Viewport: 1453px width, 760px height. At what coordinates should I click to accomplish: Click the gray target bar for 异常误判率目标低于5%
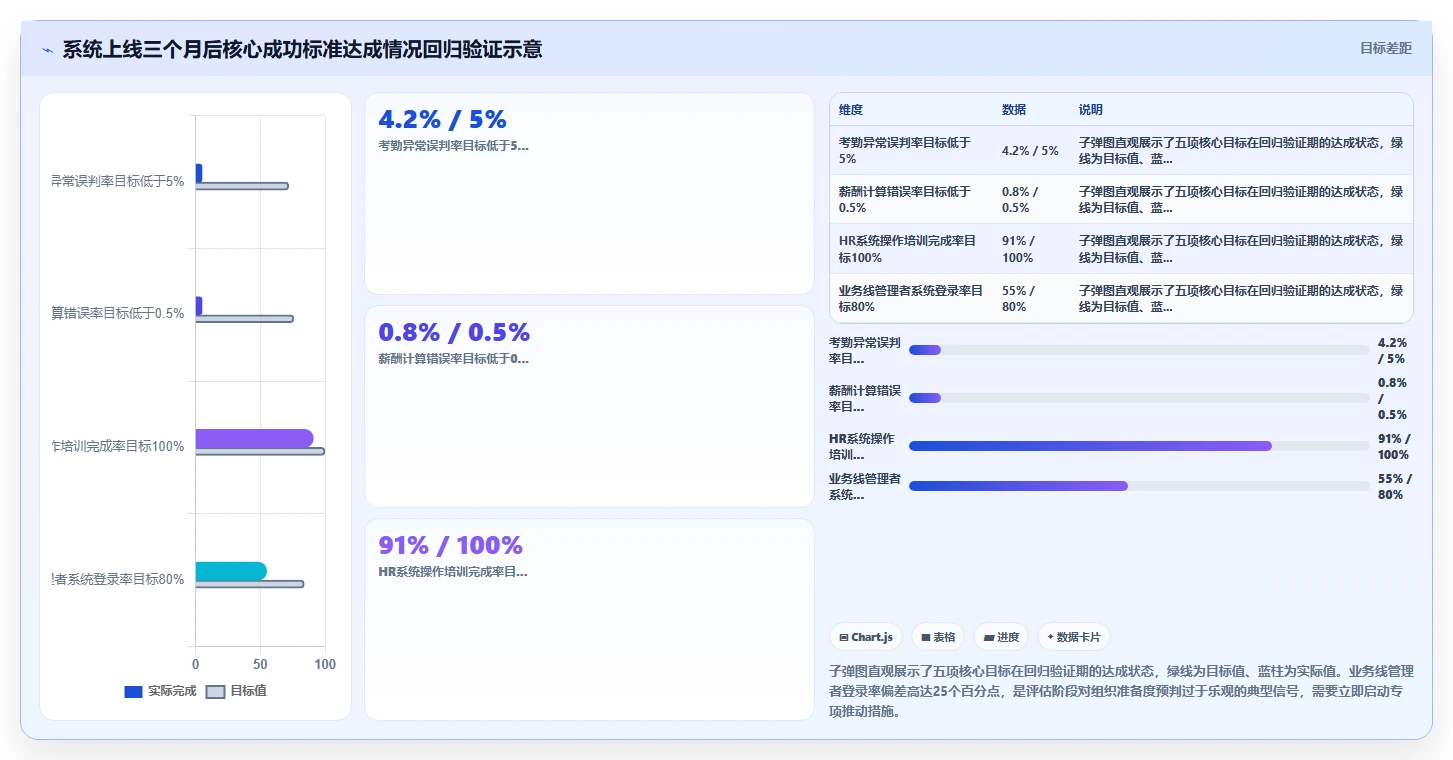point(242,186)
